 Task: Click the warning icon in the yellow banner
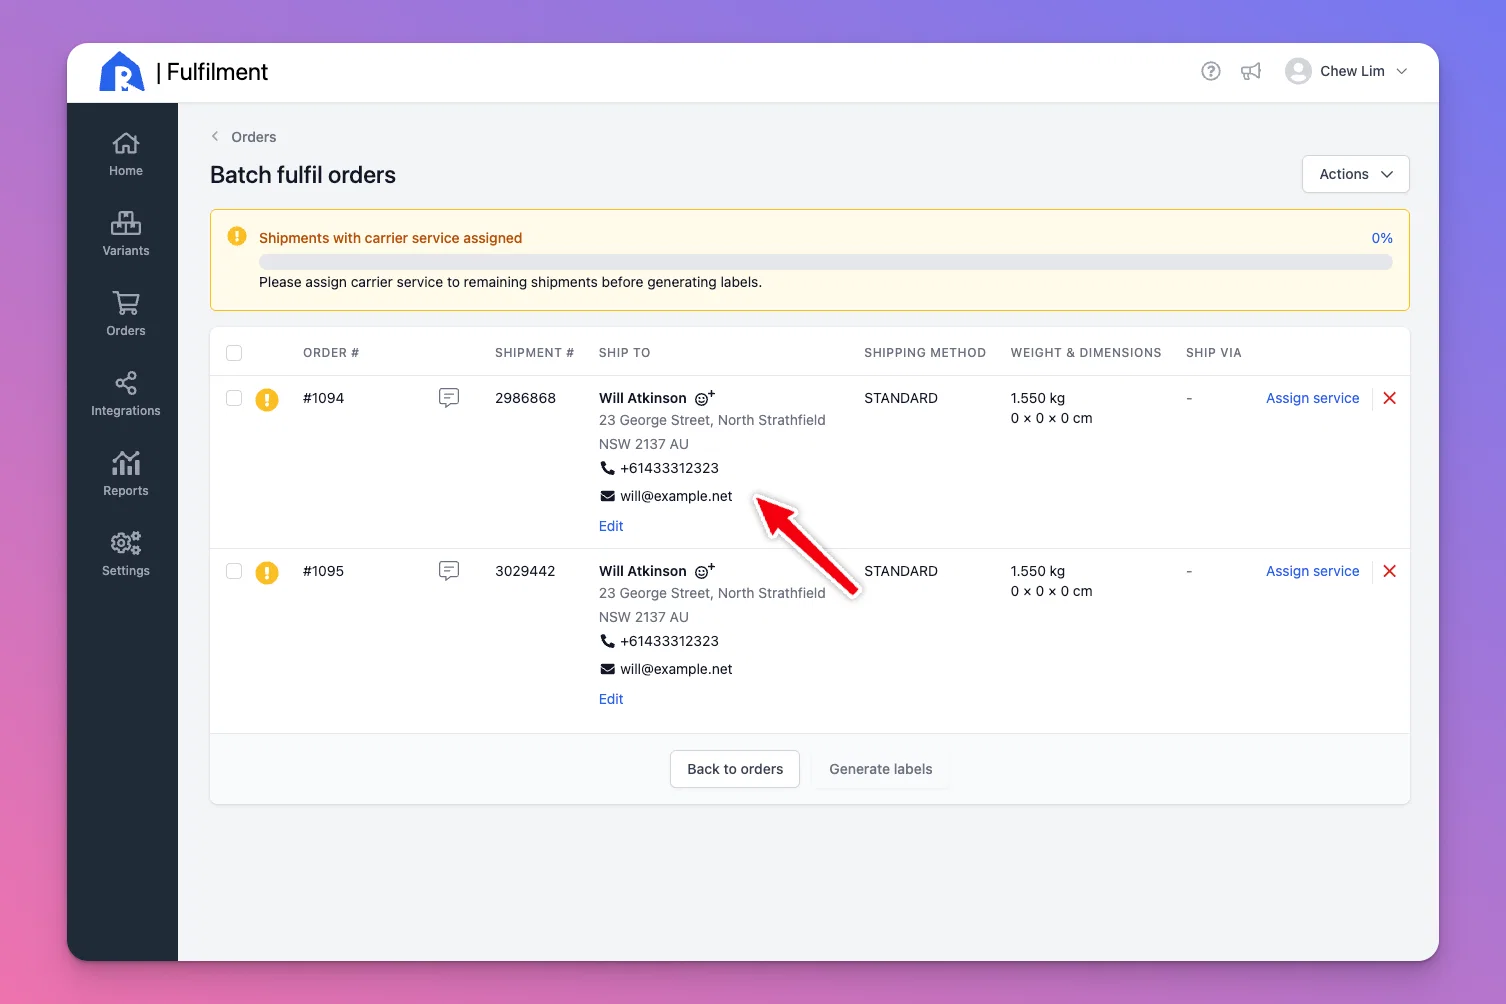click(x=237, y=237)
